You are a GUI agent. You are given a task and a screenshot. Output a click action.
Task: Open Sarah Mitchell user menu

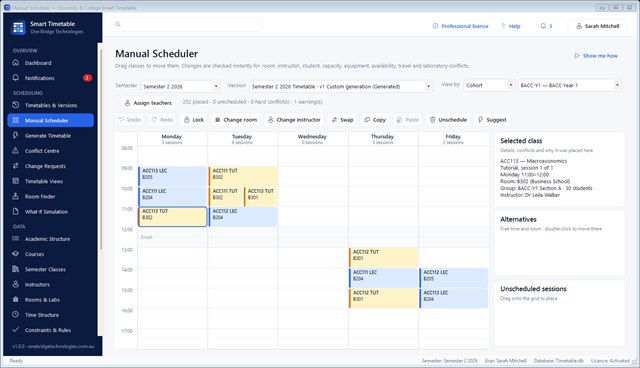[x=598, y=26]
